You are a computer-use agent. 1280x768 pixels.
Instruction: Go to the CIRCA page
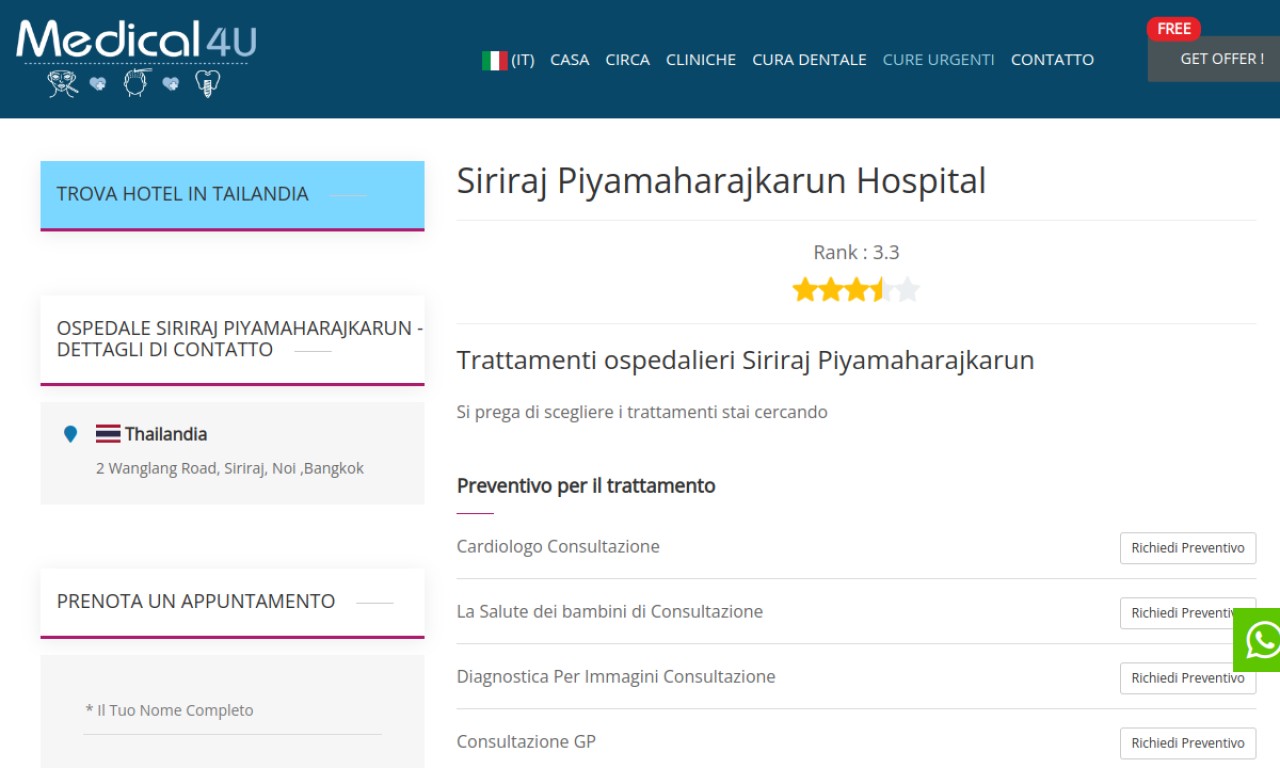click(627, 60)
